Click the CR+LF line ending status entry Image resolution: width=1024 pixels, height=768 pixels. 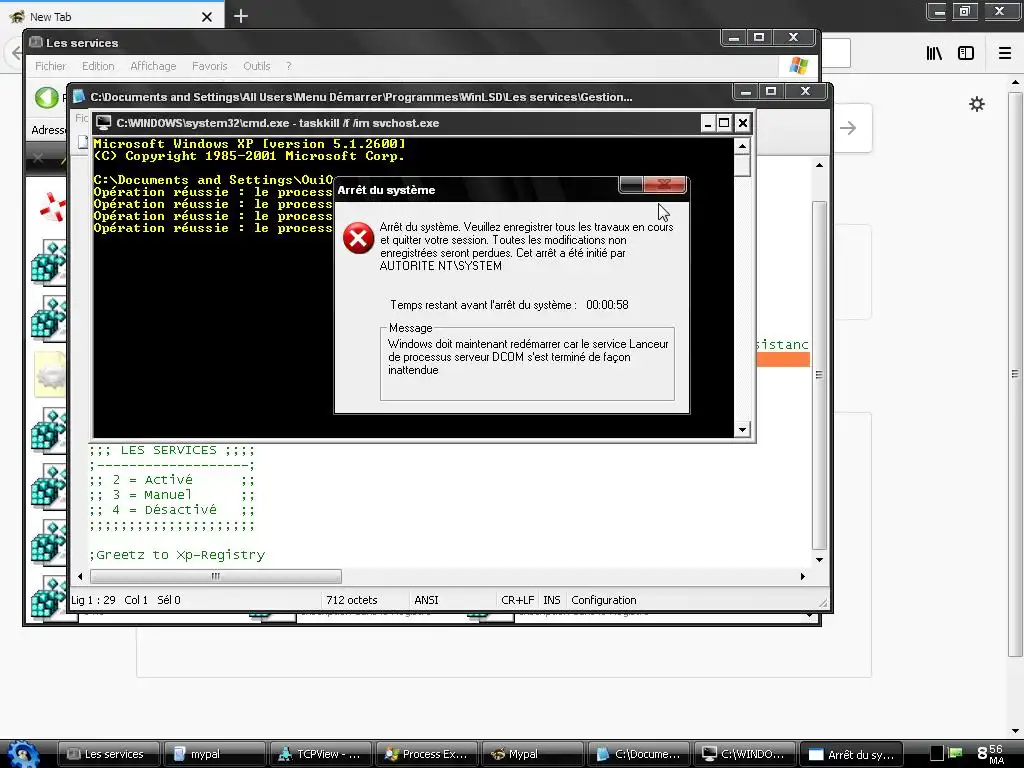(517, 600)
